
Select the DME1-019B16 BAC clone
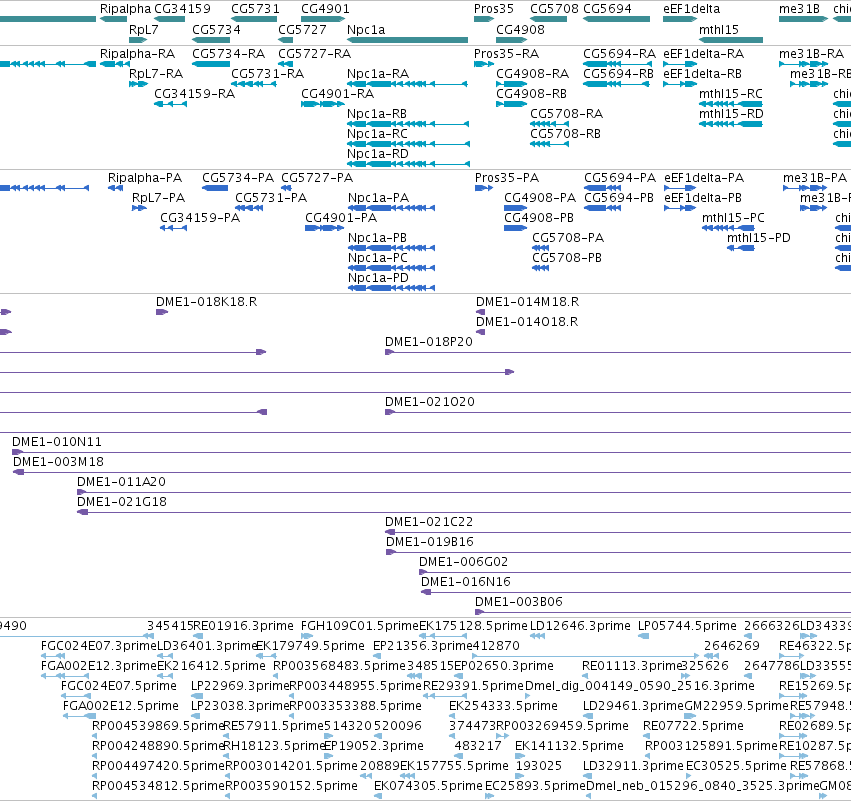pyautogui.click(x=618, y=552)
